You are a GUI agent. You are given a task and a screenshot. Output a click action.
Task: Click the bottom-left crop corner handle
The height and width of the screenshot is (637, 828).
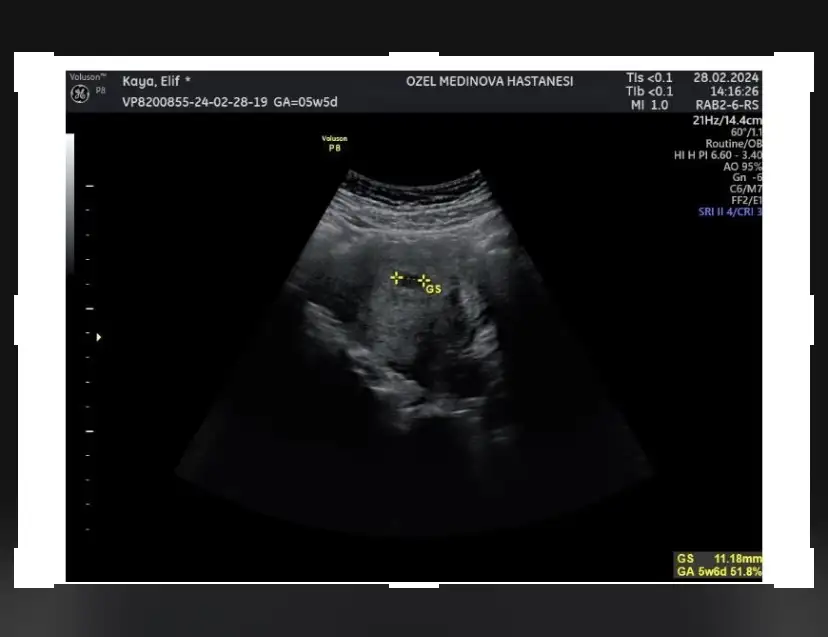[x=34, y=567]
